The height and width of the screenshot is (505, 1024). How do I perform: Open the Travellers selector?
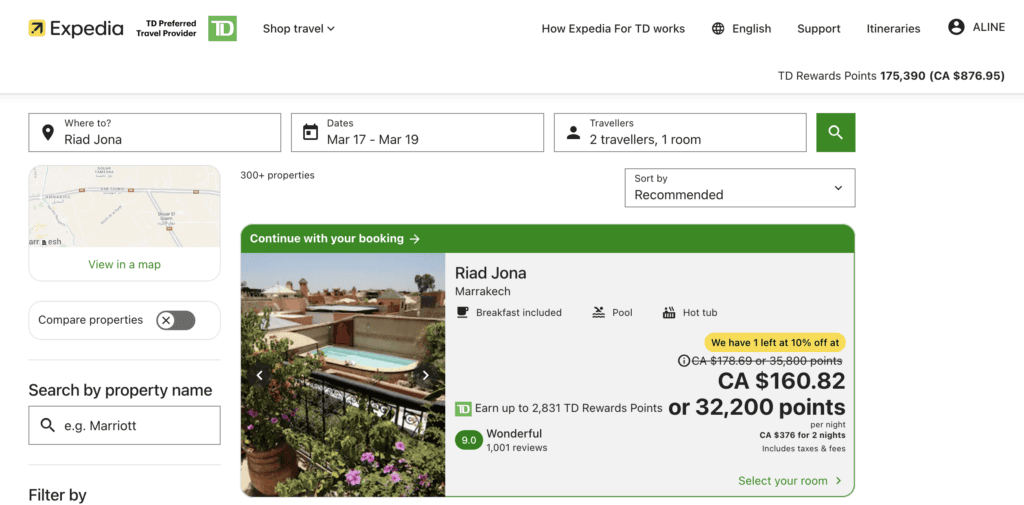680,132
